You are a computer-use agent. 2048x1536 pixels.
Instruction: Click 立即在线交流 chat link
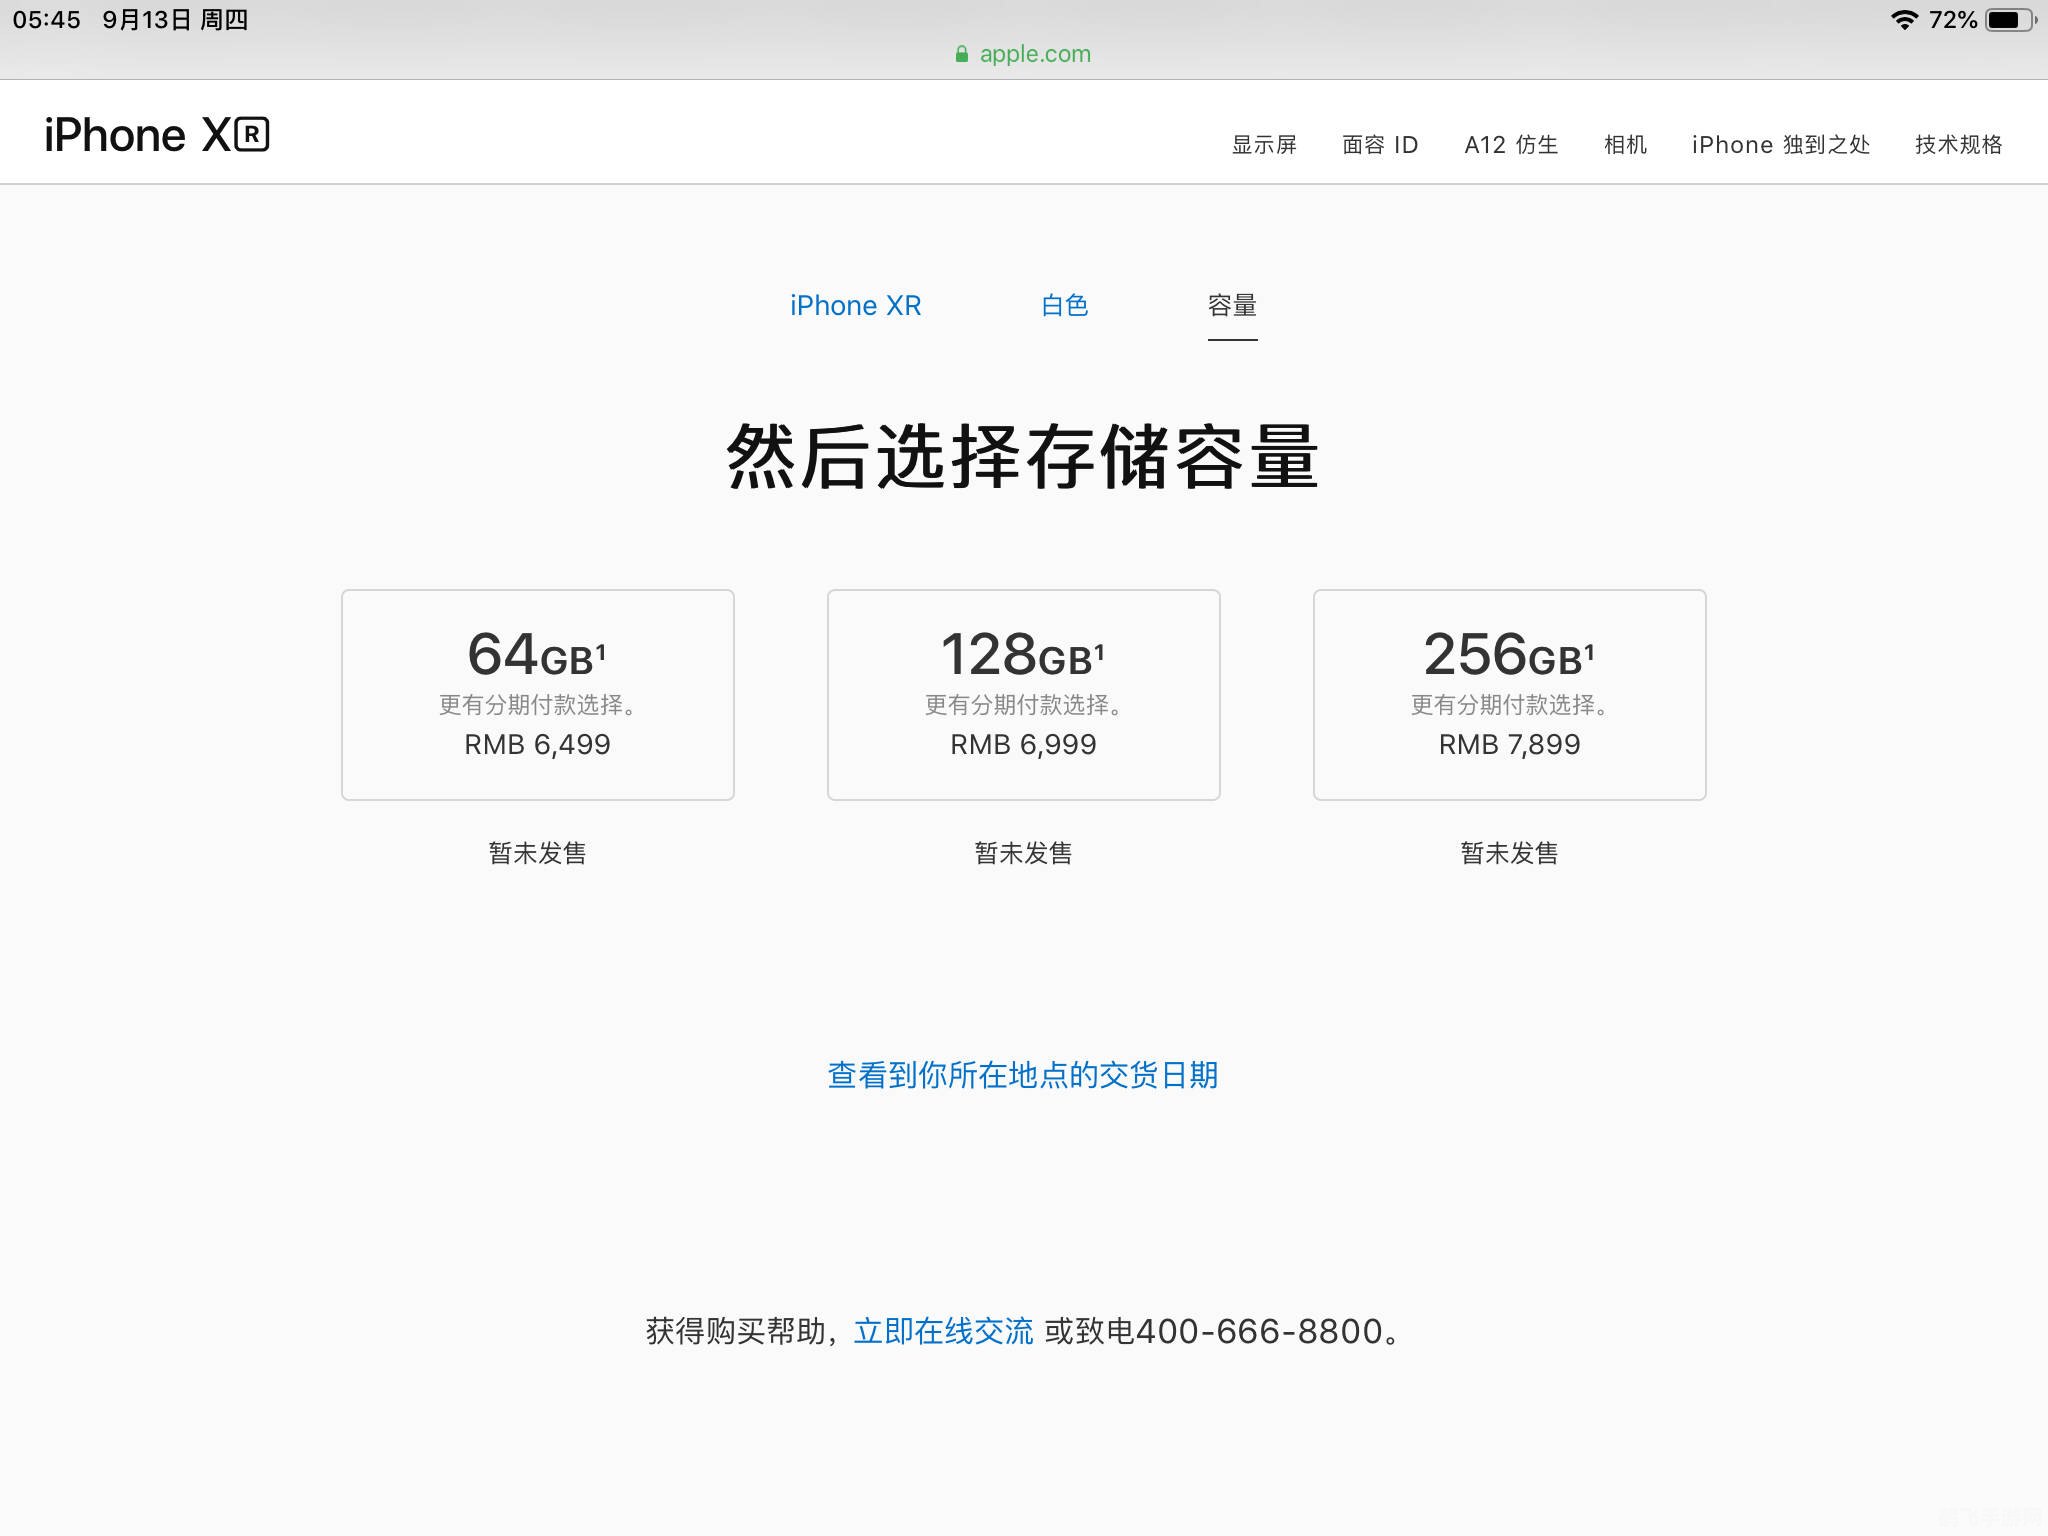coord(943,1331)
